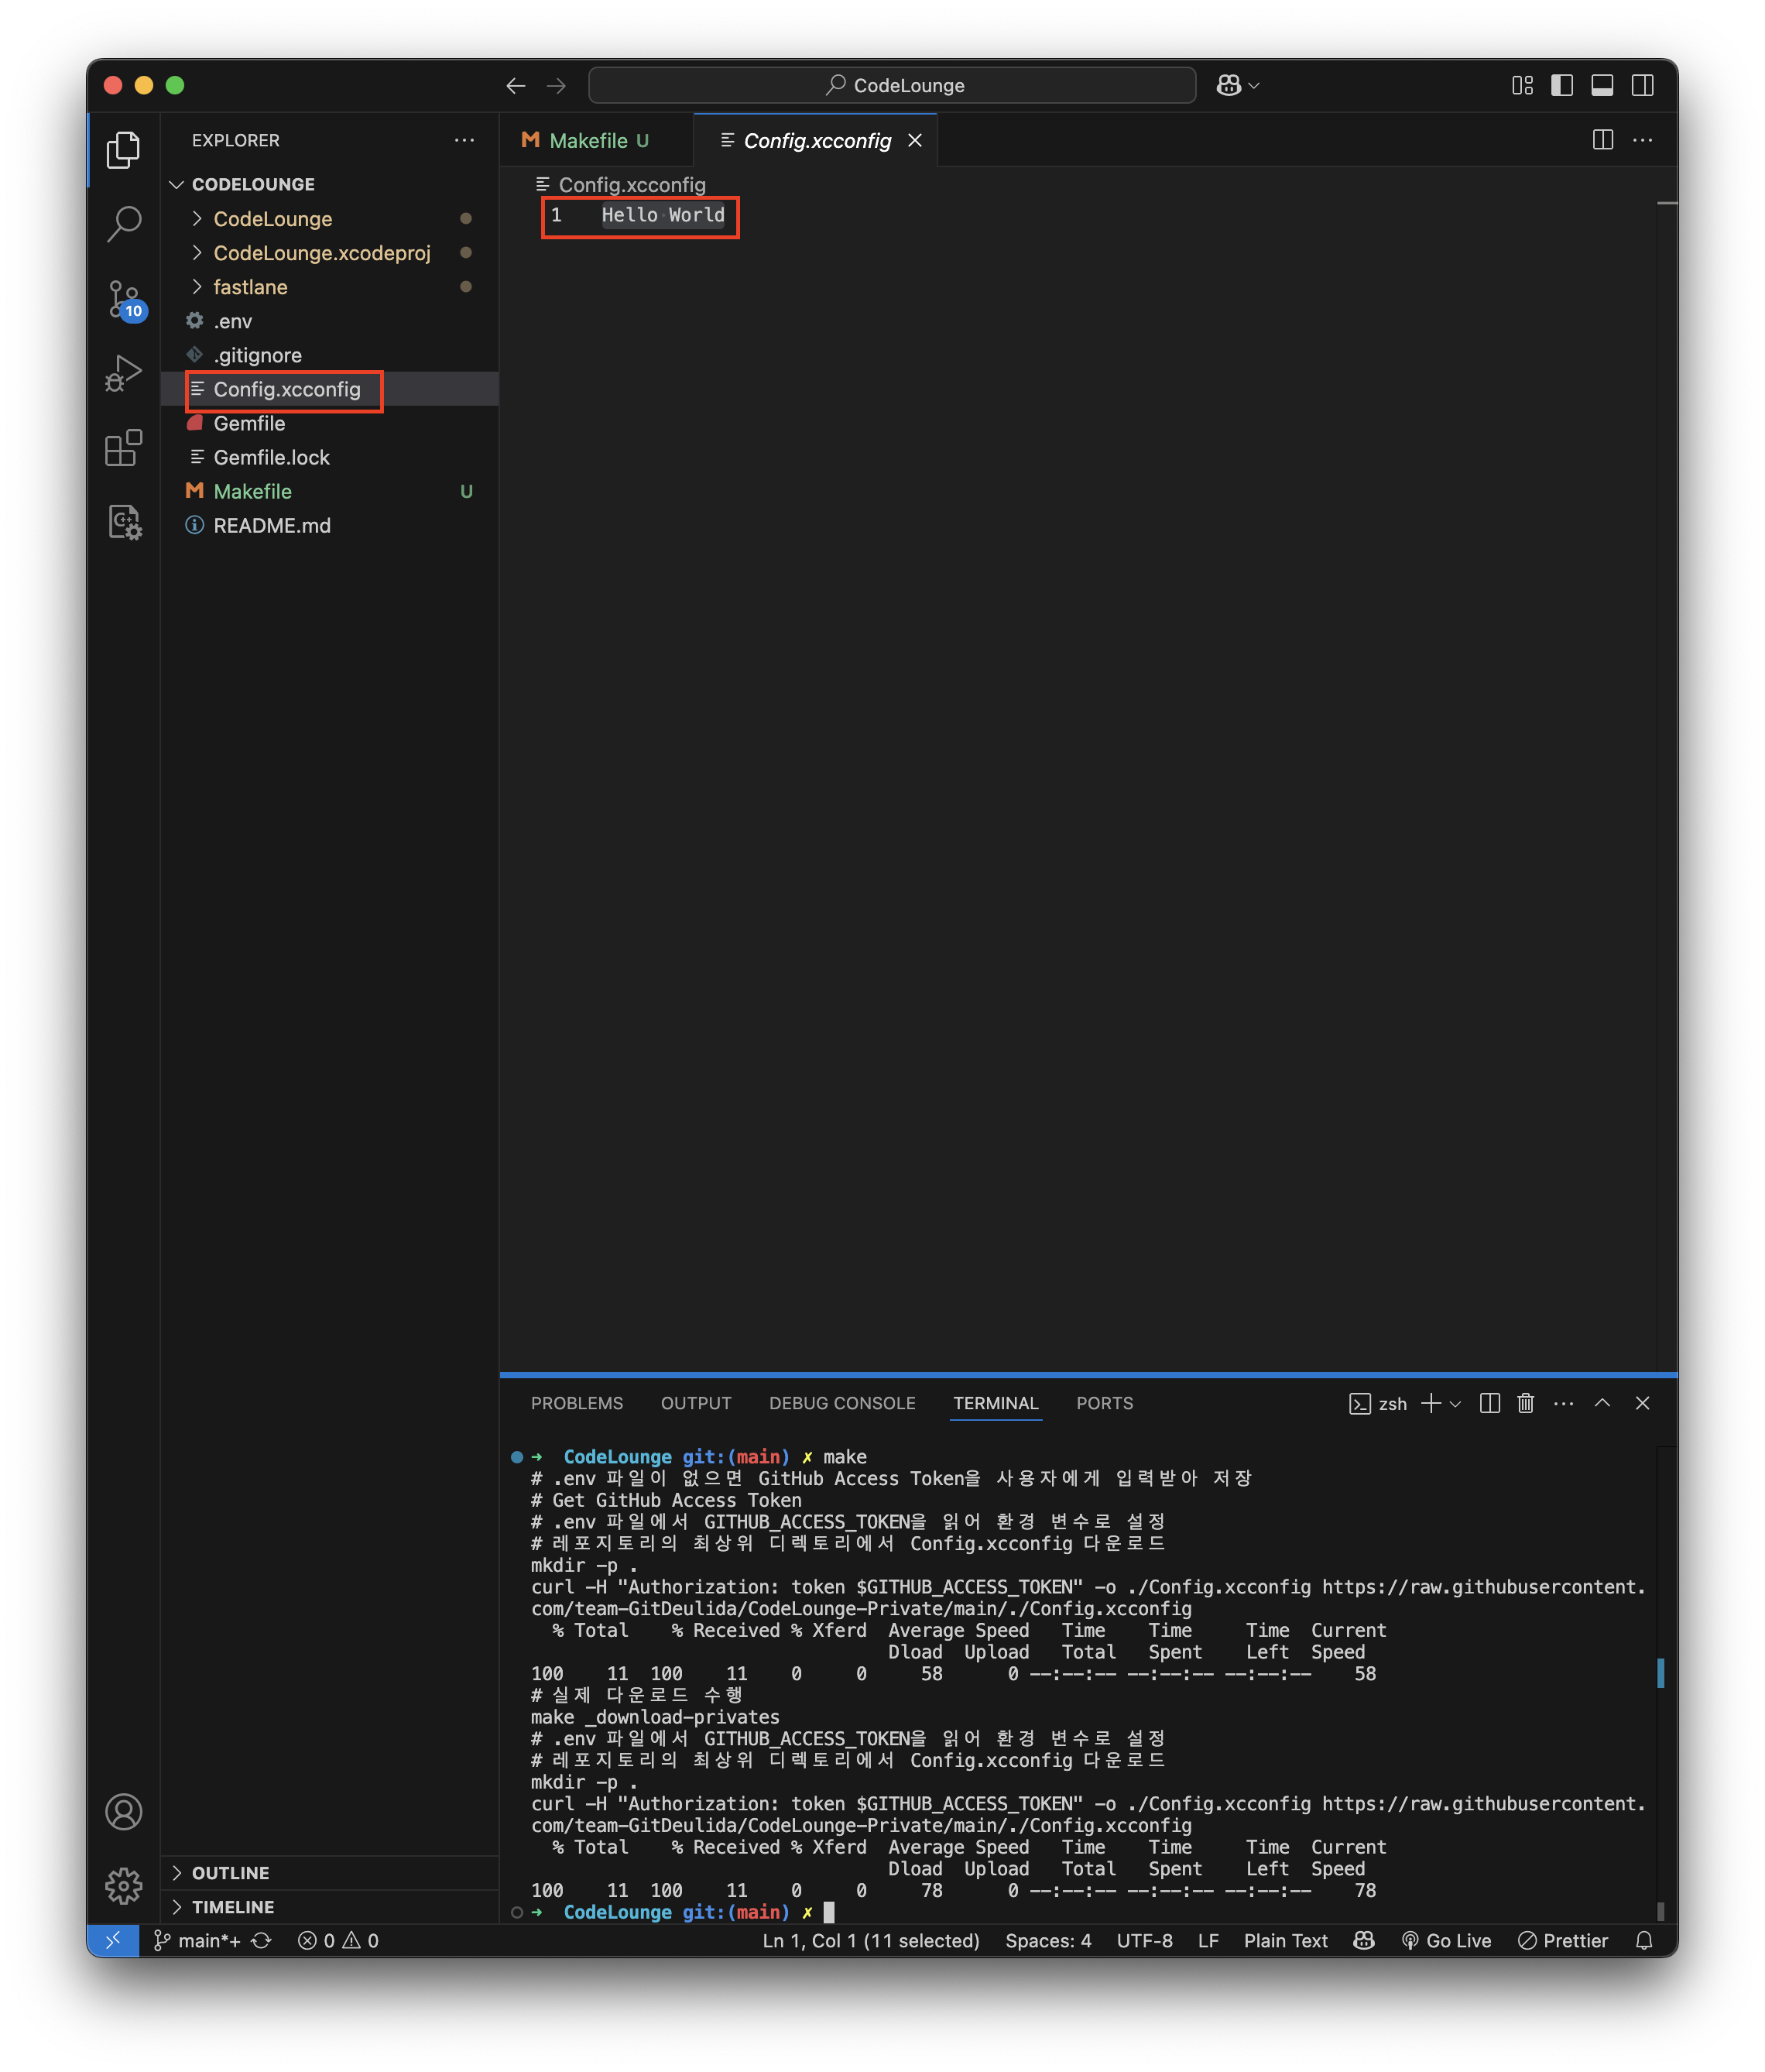The height and width of the screenshot is (2072, 1765).
Task: Switch to the Makefile tab
Action: point(597,141)
